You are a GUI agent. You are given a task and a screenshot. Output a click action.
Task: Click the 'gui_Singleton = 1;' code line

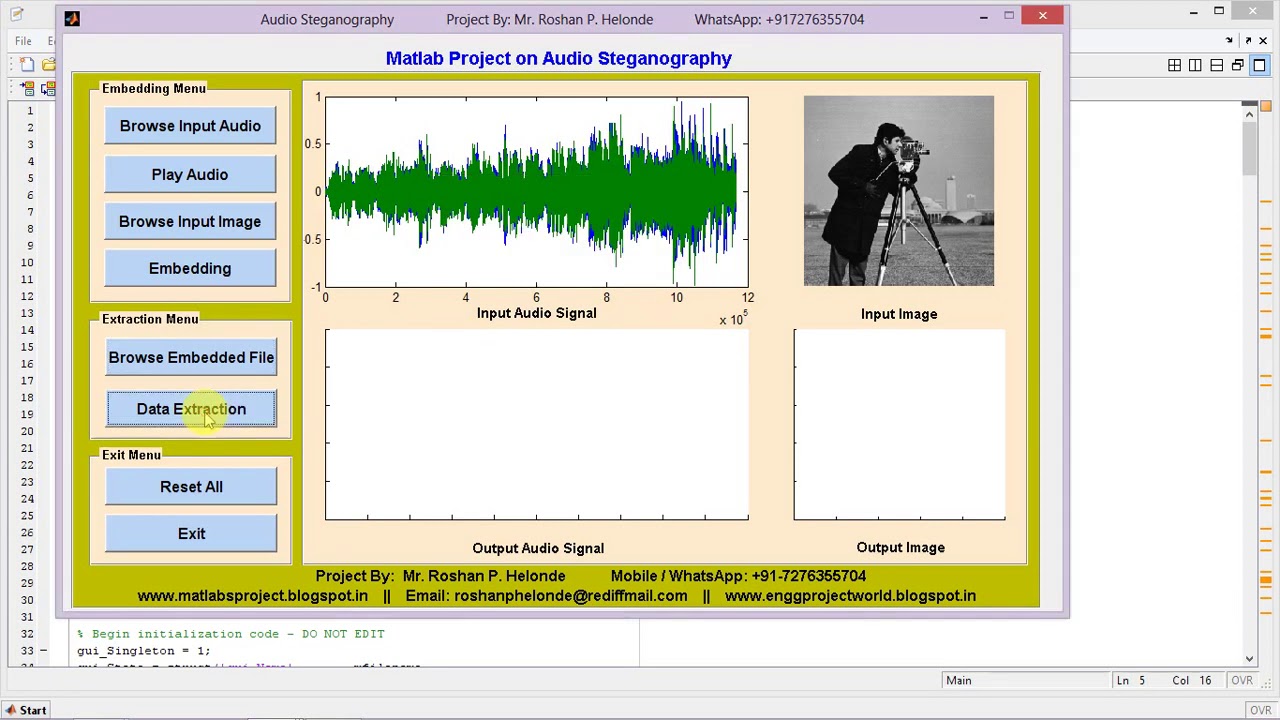(x=143, y=651)
